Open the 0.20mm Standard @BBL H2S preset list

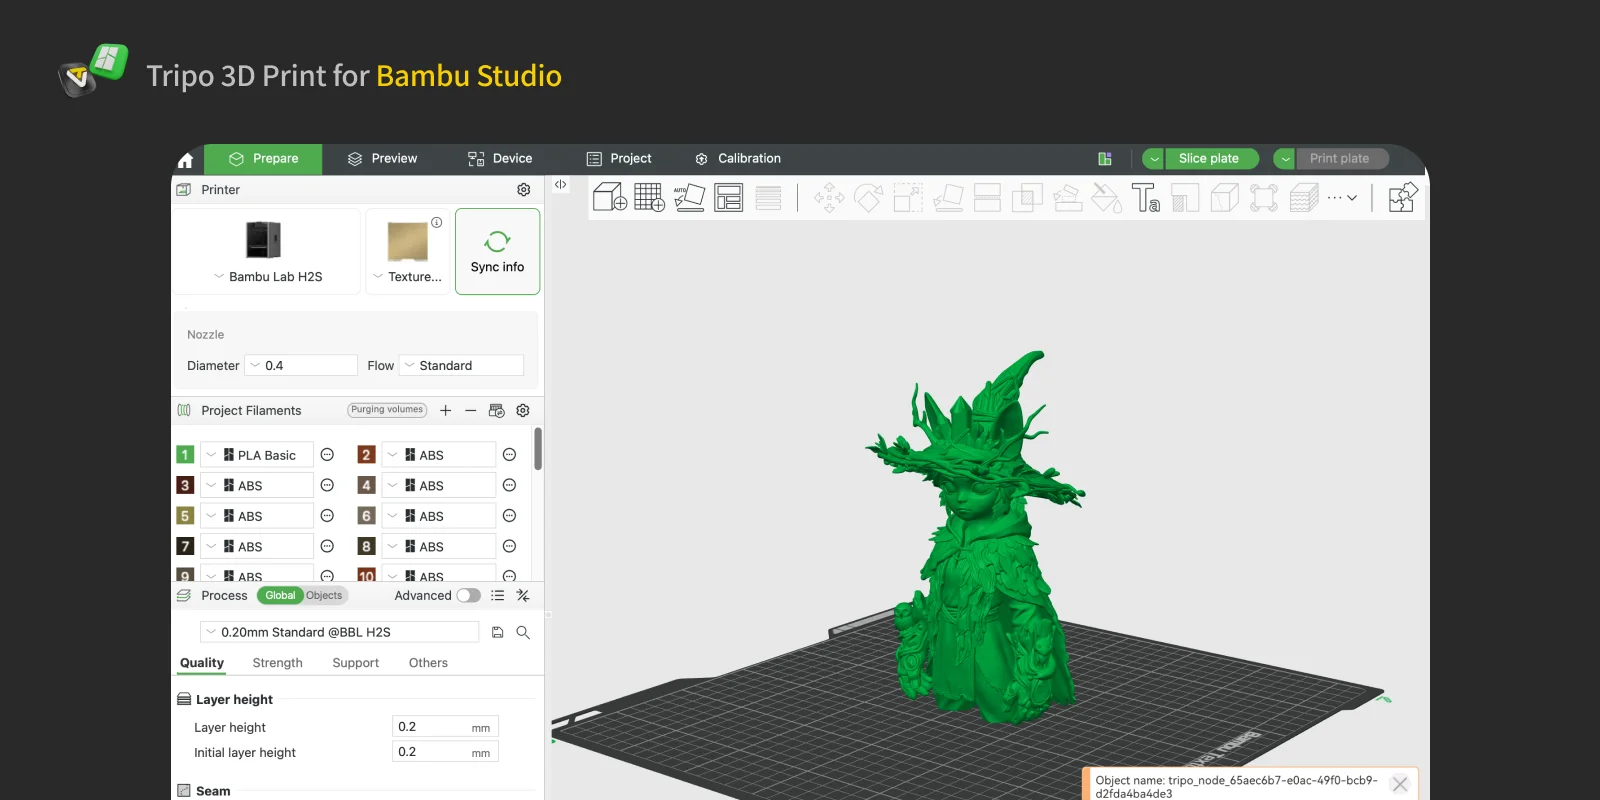pyautogui.click(x=339, y=633)
